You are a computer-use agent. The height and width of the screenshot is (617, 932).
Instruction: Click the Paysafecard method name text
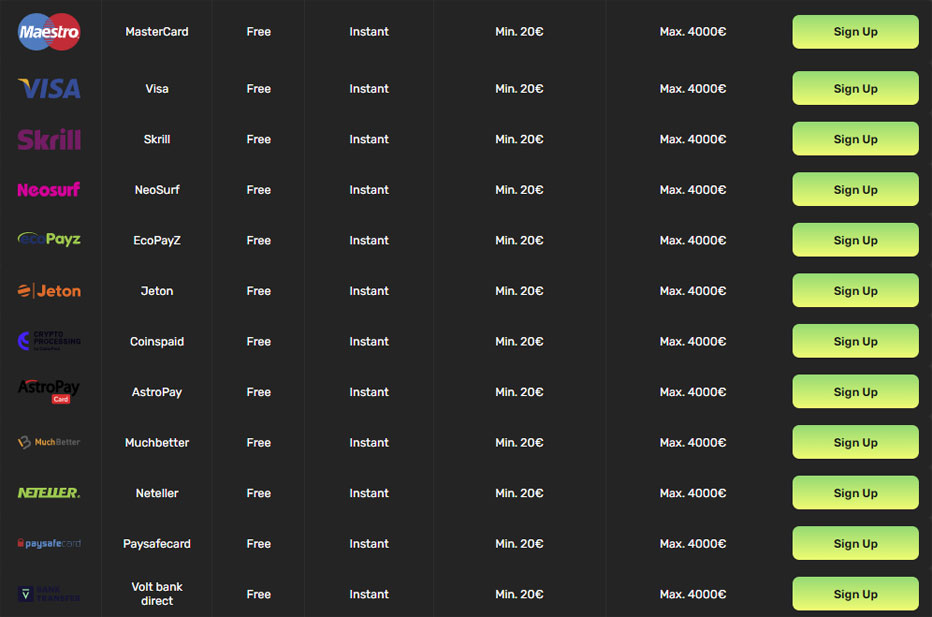tap(157, 544)
